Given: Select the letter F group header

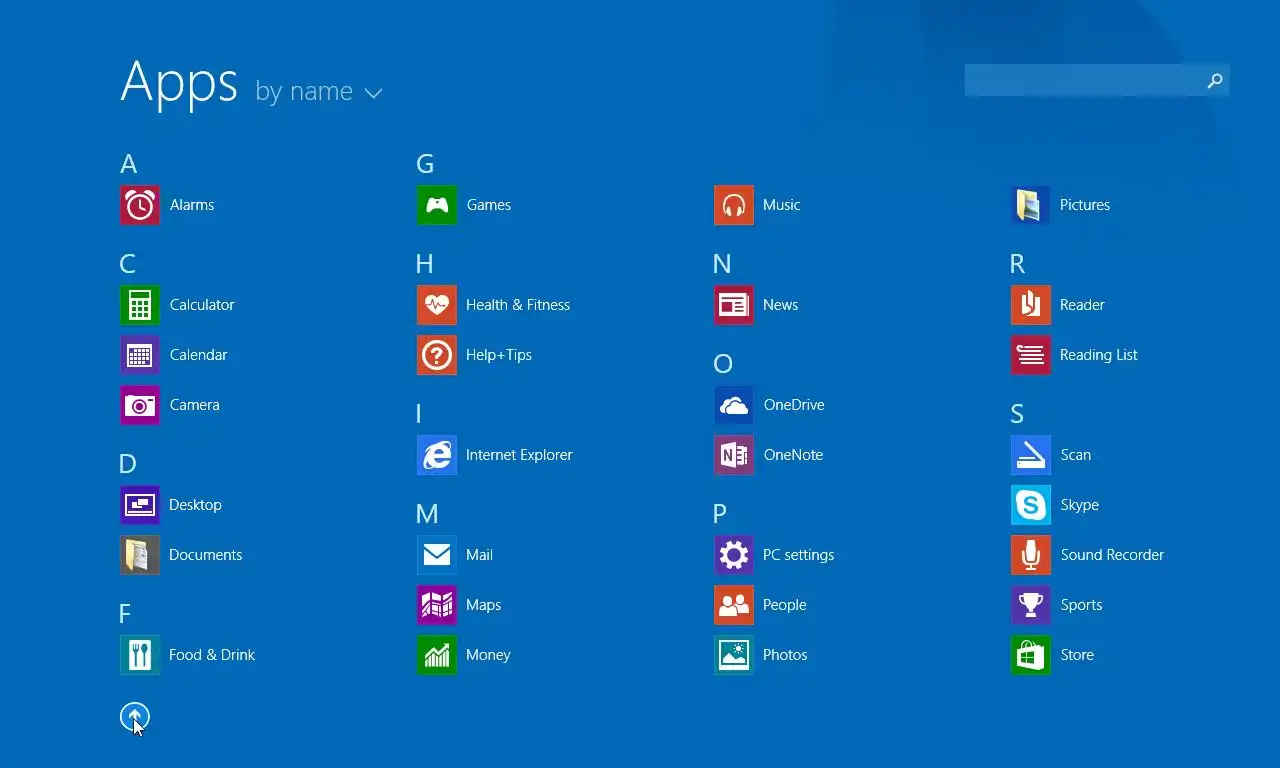Looking at the screenshot, I should pos(125,614).
